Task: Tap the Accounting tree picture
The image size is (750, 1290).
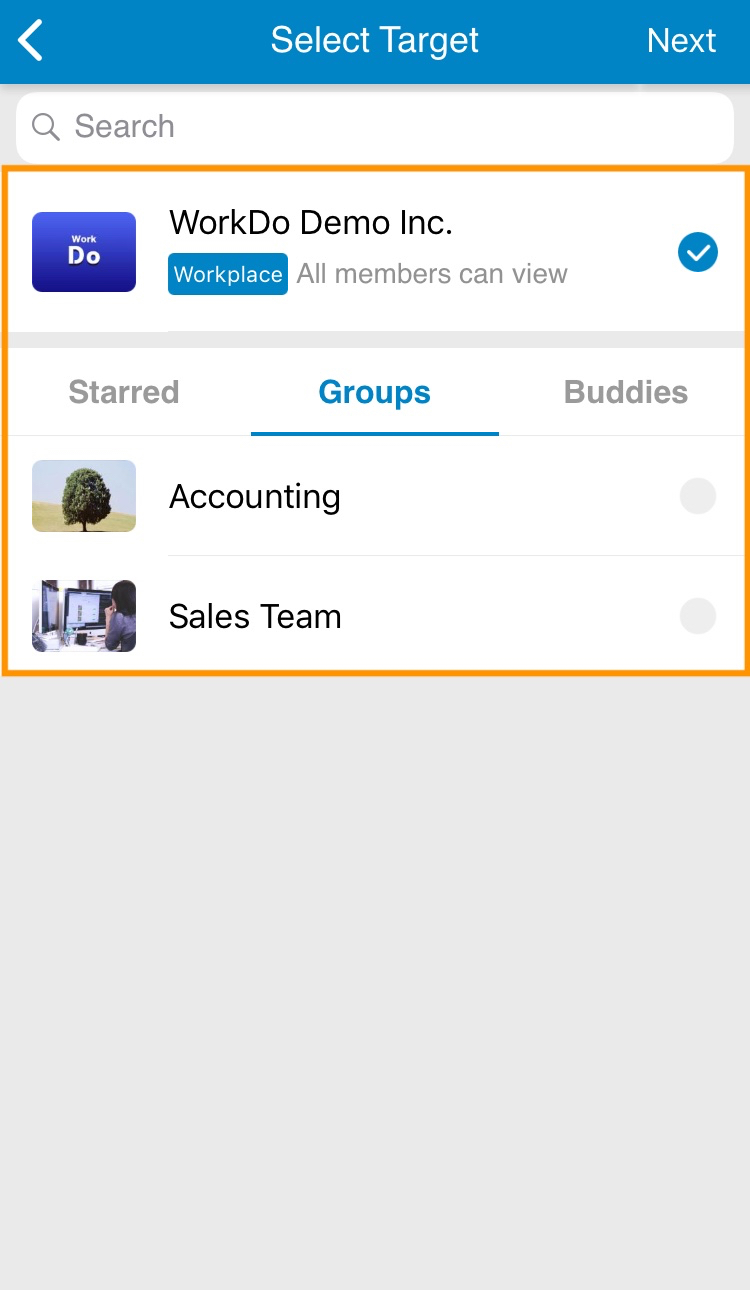Action: pyautogui.click(x=84, y=496)
